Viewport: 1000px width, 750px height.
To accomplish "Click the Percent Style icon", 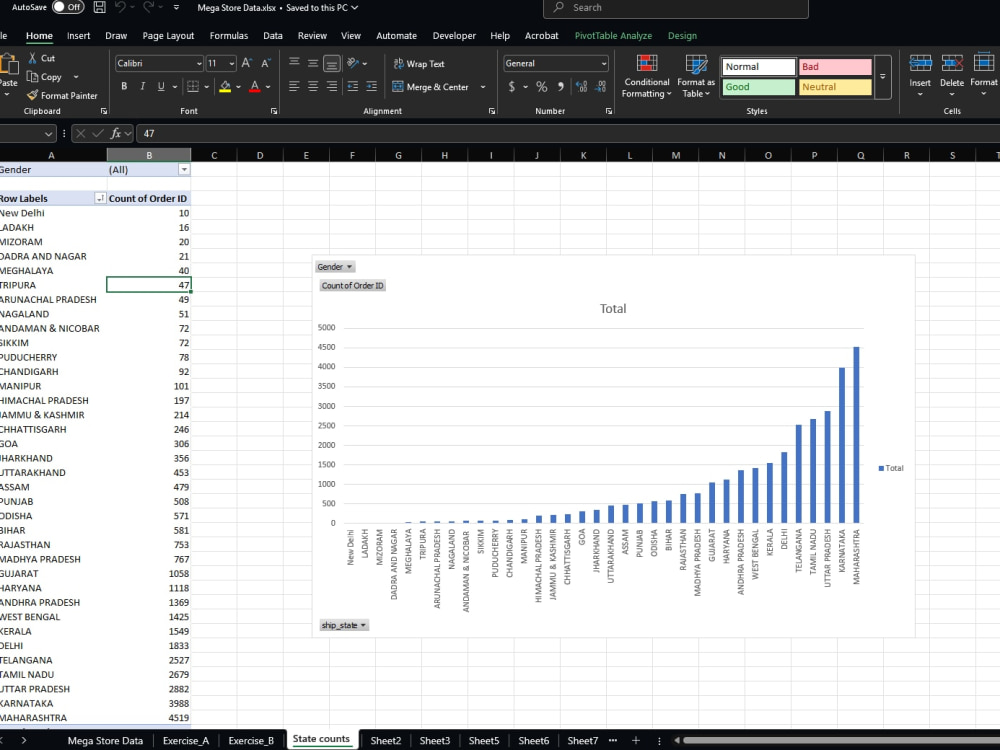I will click(x=541, y=87).
